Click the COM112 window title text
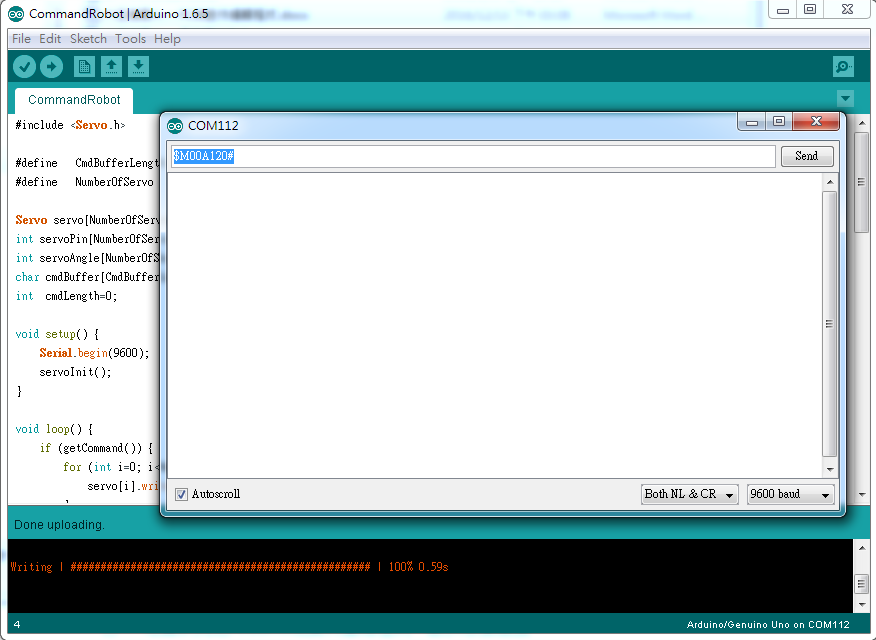This screenshot has width=876, height=640. click(x=213, y=126)
